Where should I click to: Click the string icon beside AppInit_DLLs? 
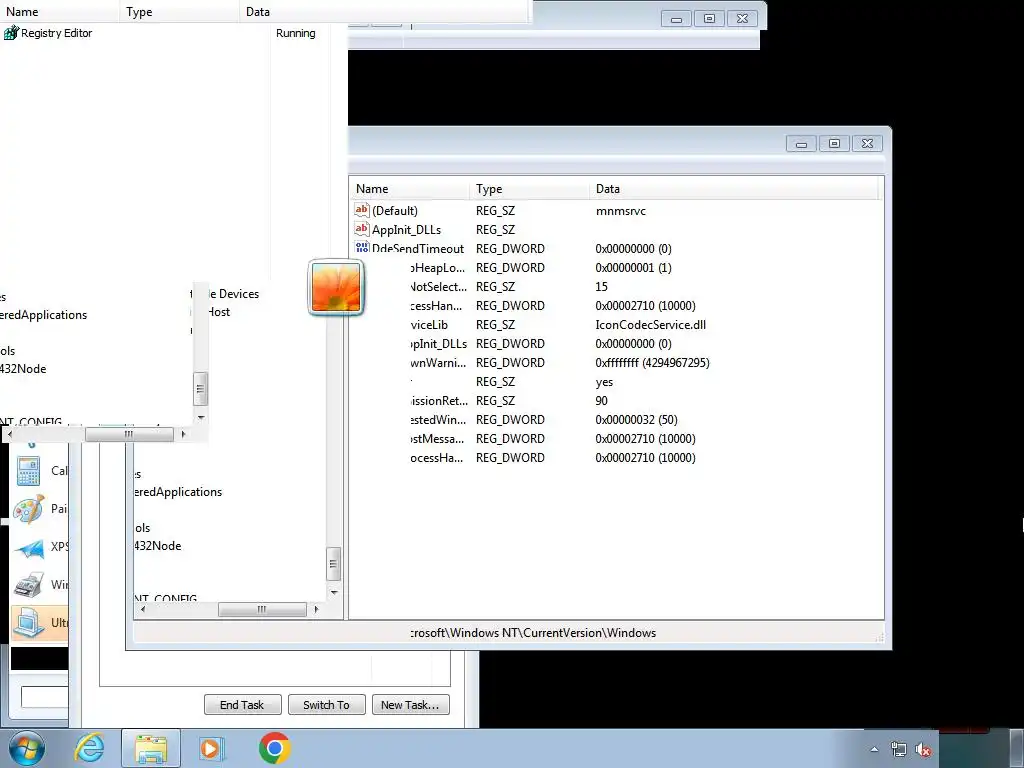click(x=362, y=229)
